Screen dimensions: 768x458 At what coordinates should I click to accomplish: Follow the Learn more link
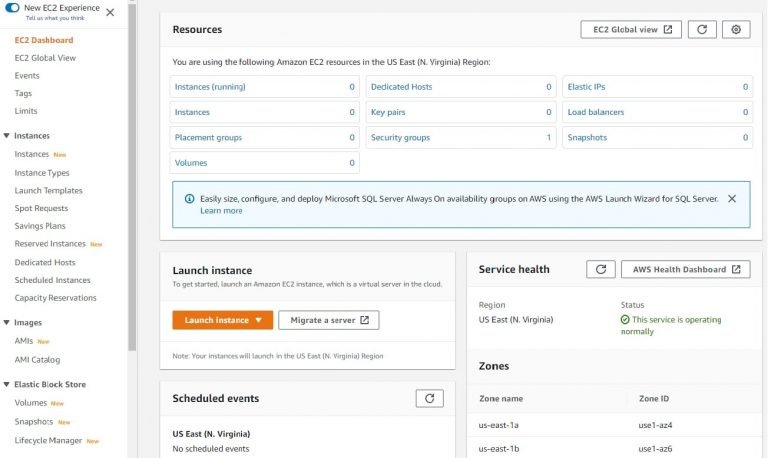pyautogui.click(x=221, y=211)
